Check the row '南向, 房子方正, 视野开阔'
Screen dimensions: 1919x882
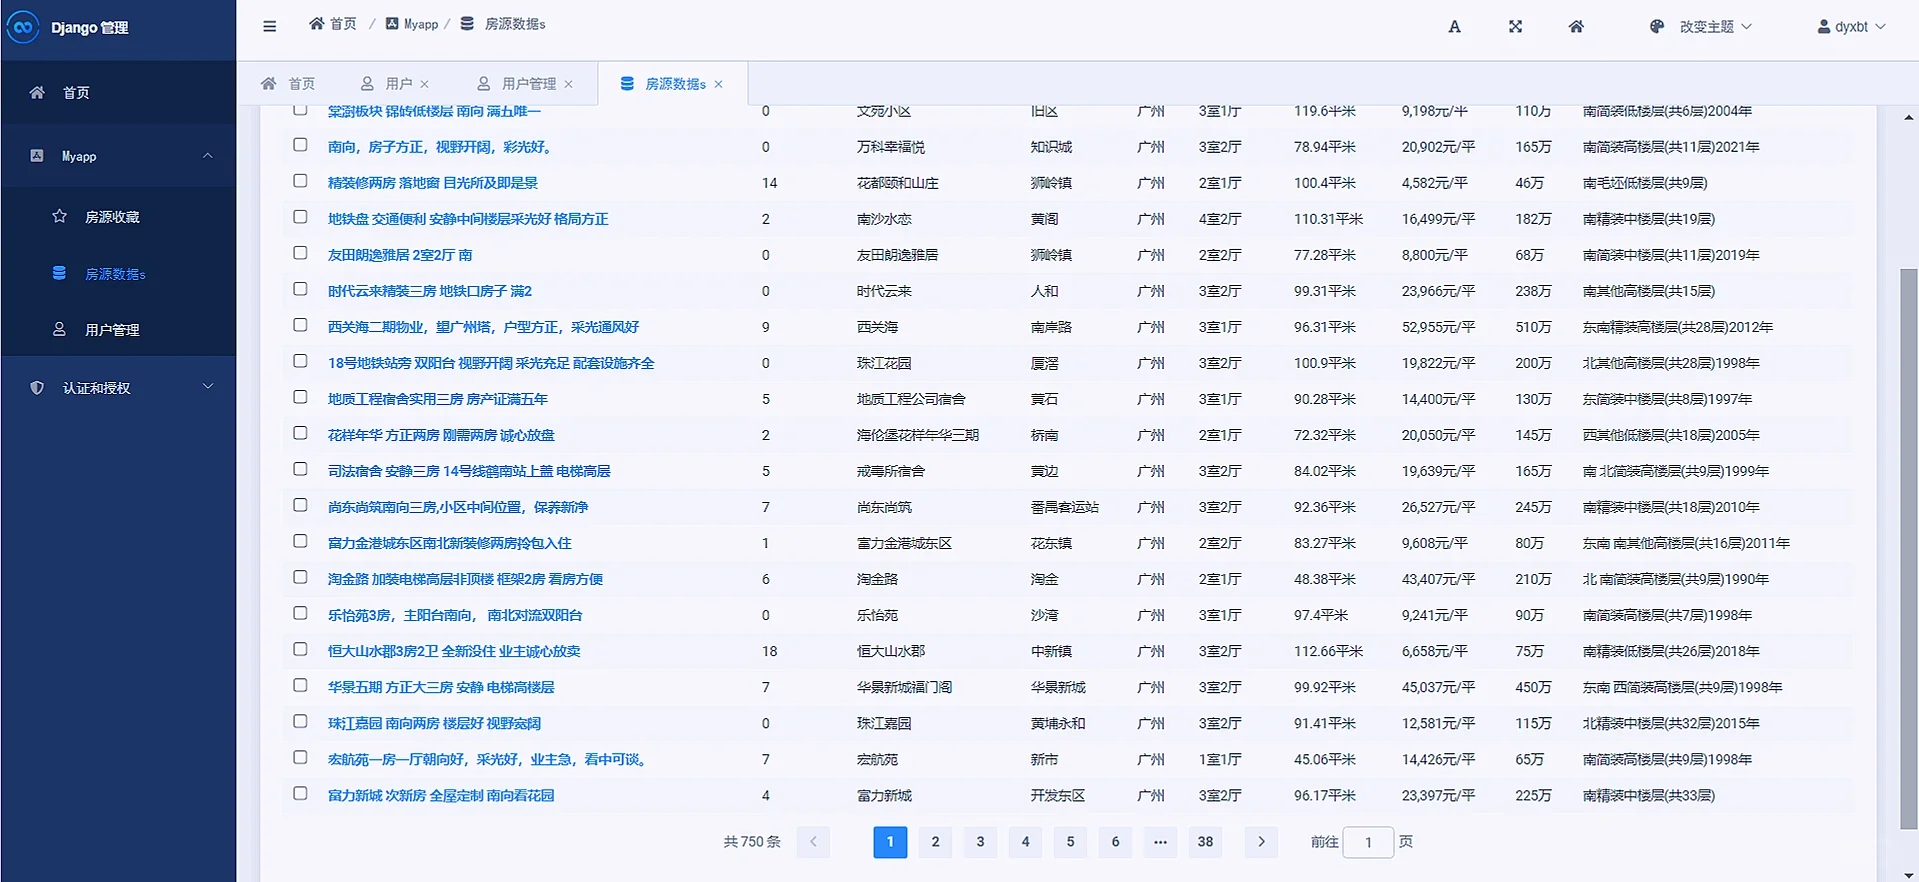[300, 145]
